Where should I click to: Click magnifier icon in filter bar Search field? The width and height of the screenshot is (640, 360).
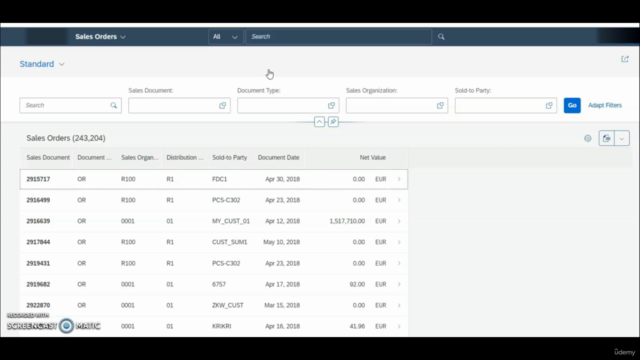click(113, 105)
